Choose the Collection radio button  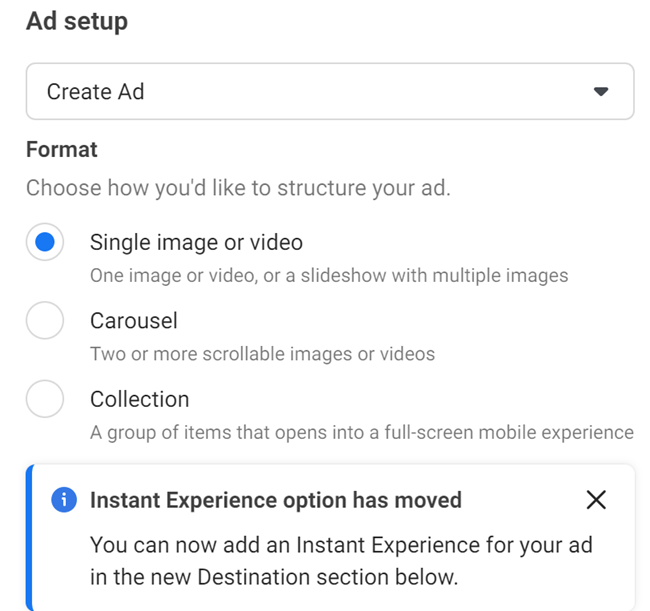(x=45, y=399)
